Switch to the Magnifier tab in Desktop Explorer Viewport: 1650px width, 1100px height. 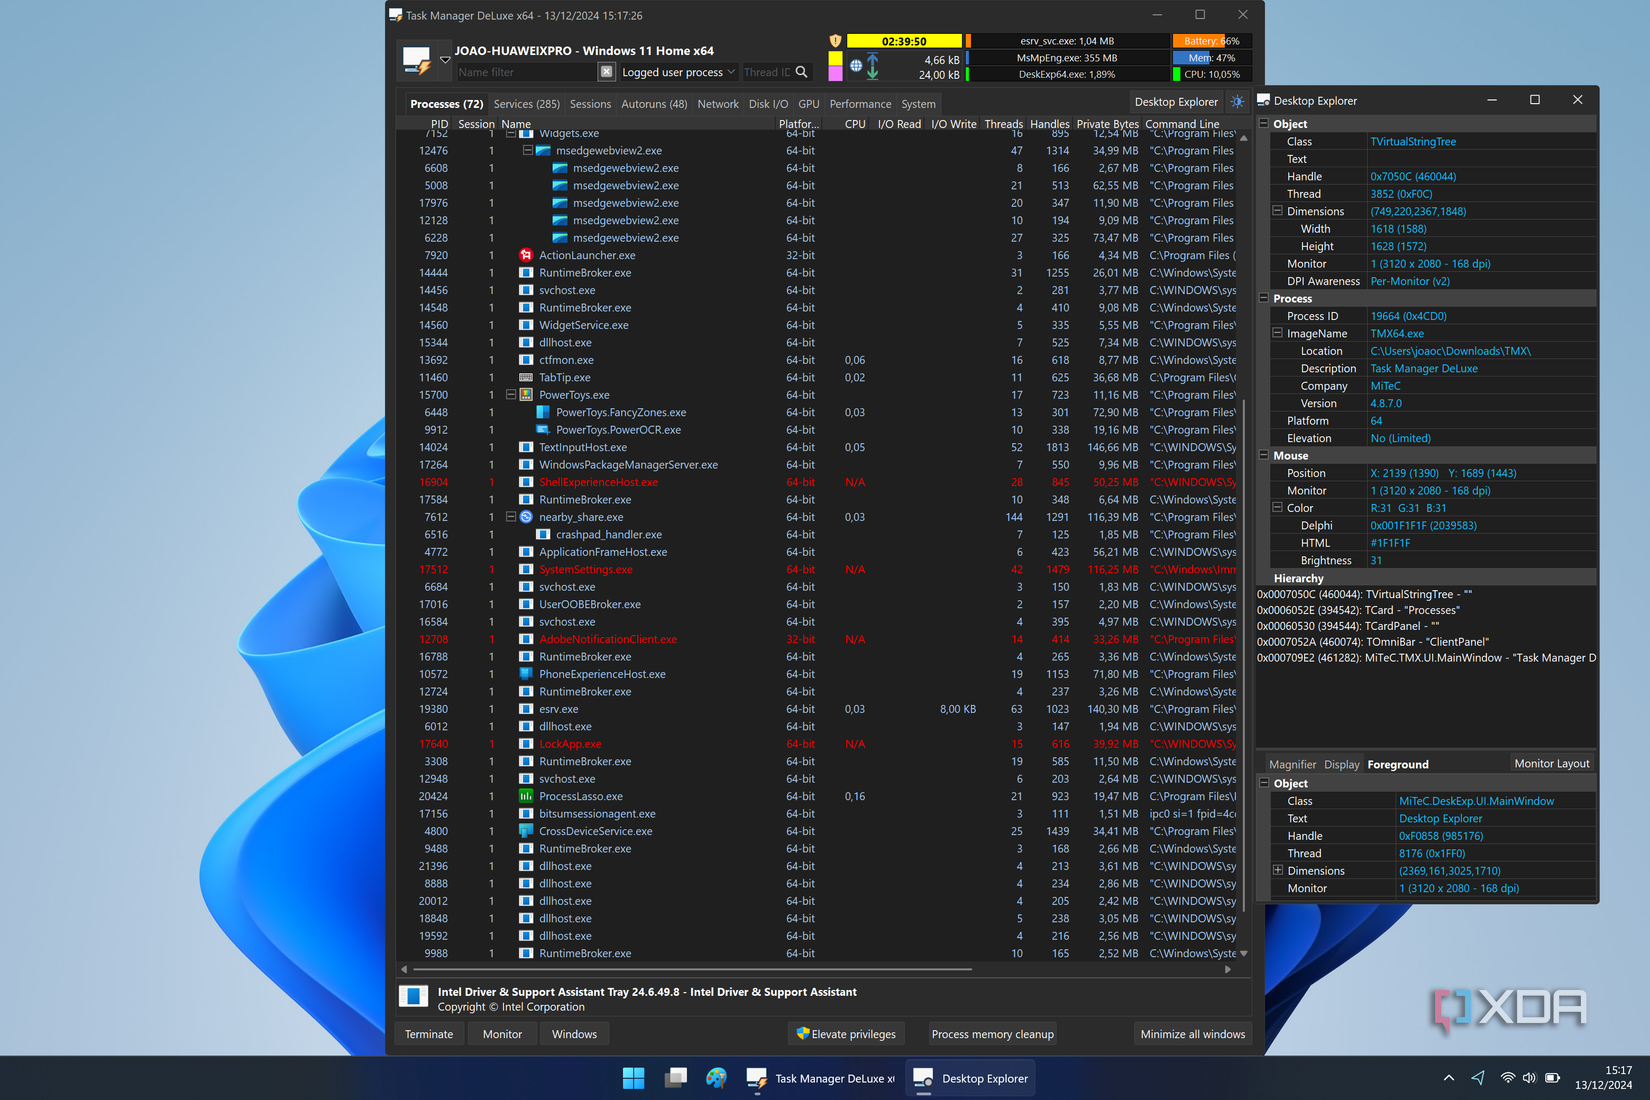click(x=1292, y=764)
